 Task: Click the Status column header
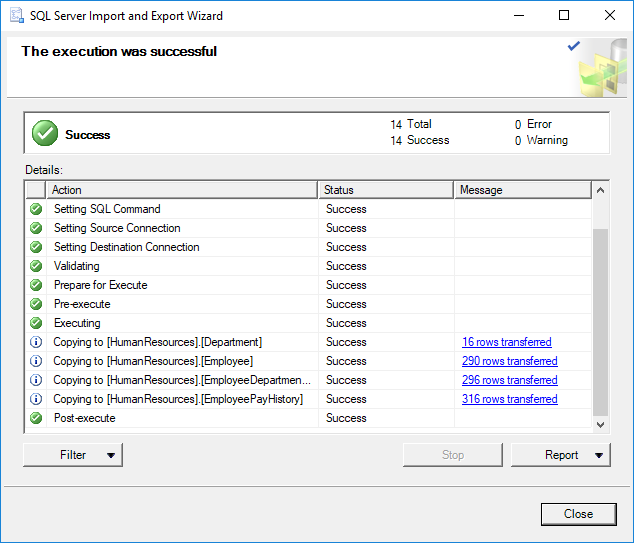tap(386, 190)
